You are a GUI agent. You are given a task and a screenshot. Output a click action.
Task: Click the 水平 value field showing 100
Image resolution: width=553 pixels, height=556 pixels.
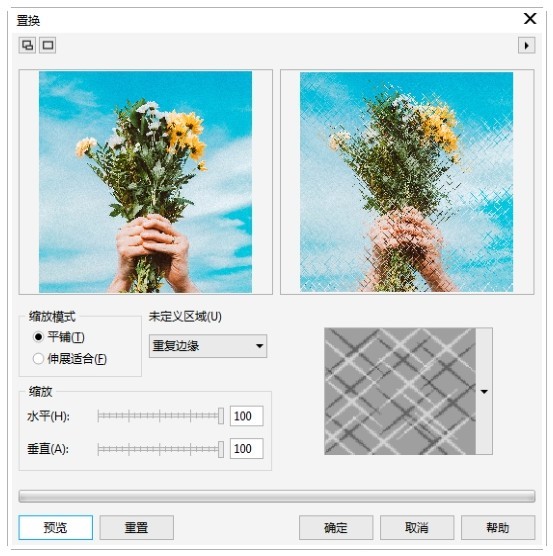[246, 416]
